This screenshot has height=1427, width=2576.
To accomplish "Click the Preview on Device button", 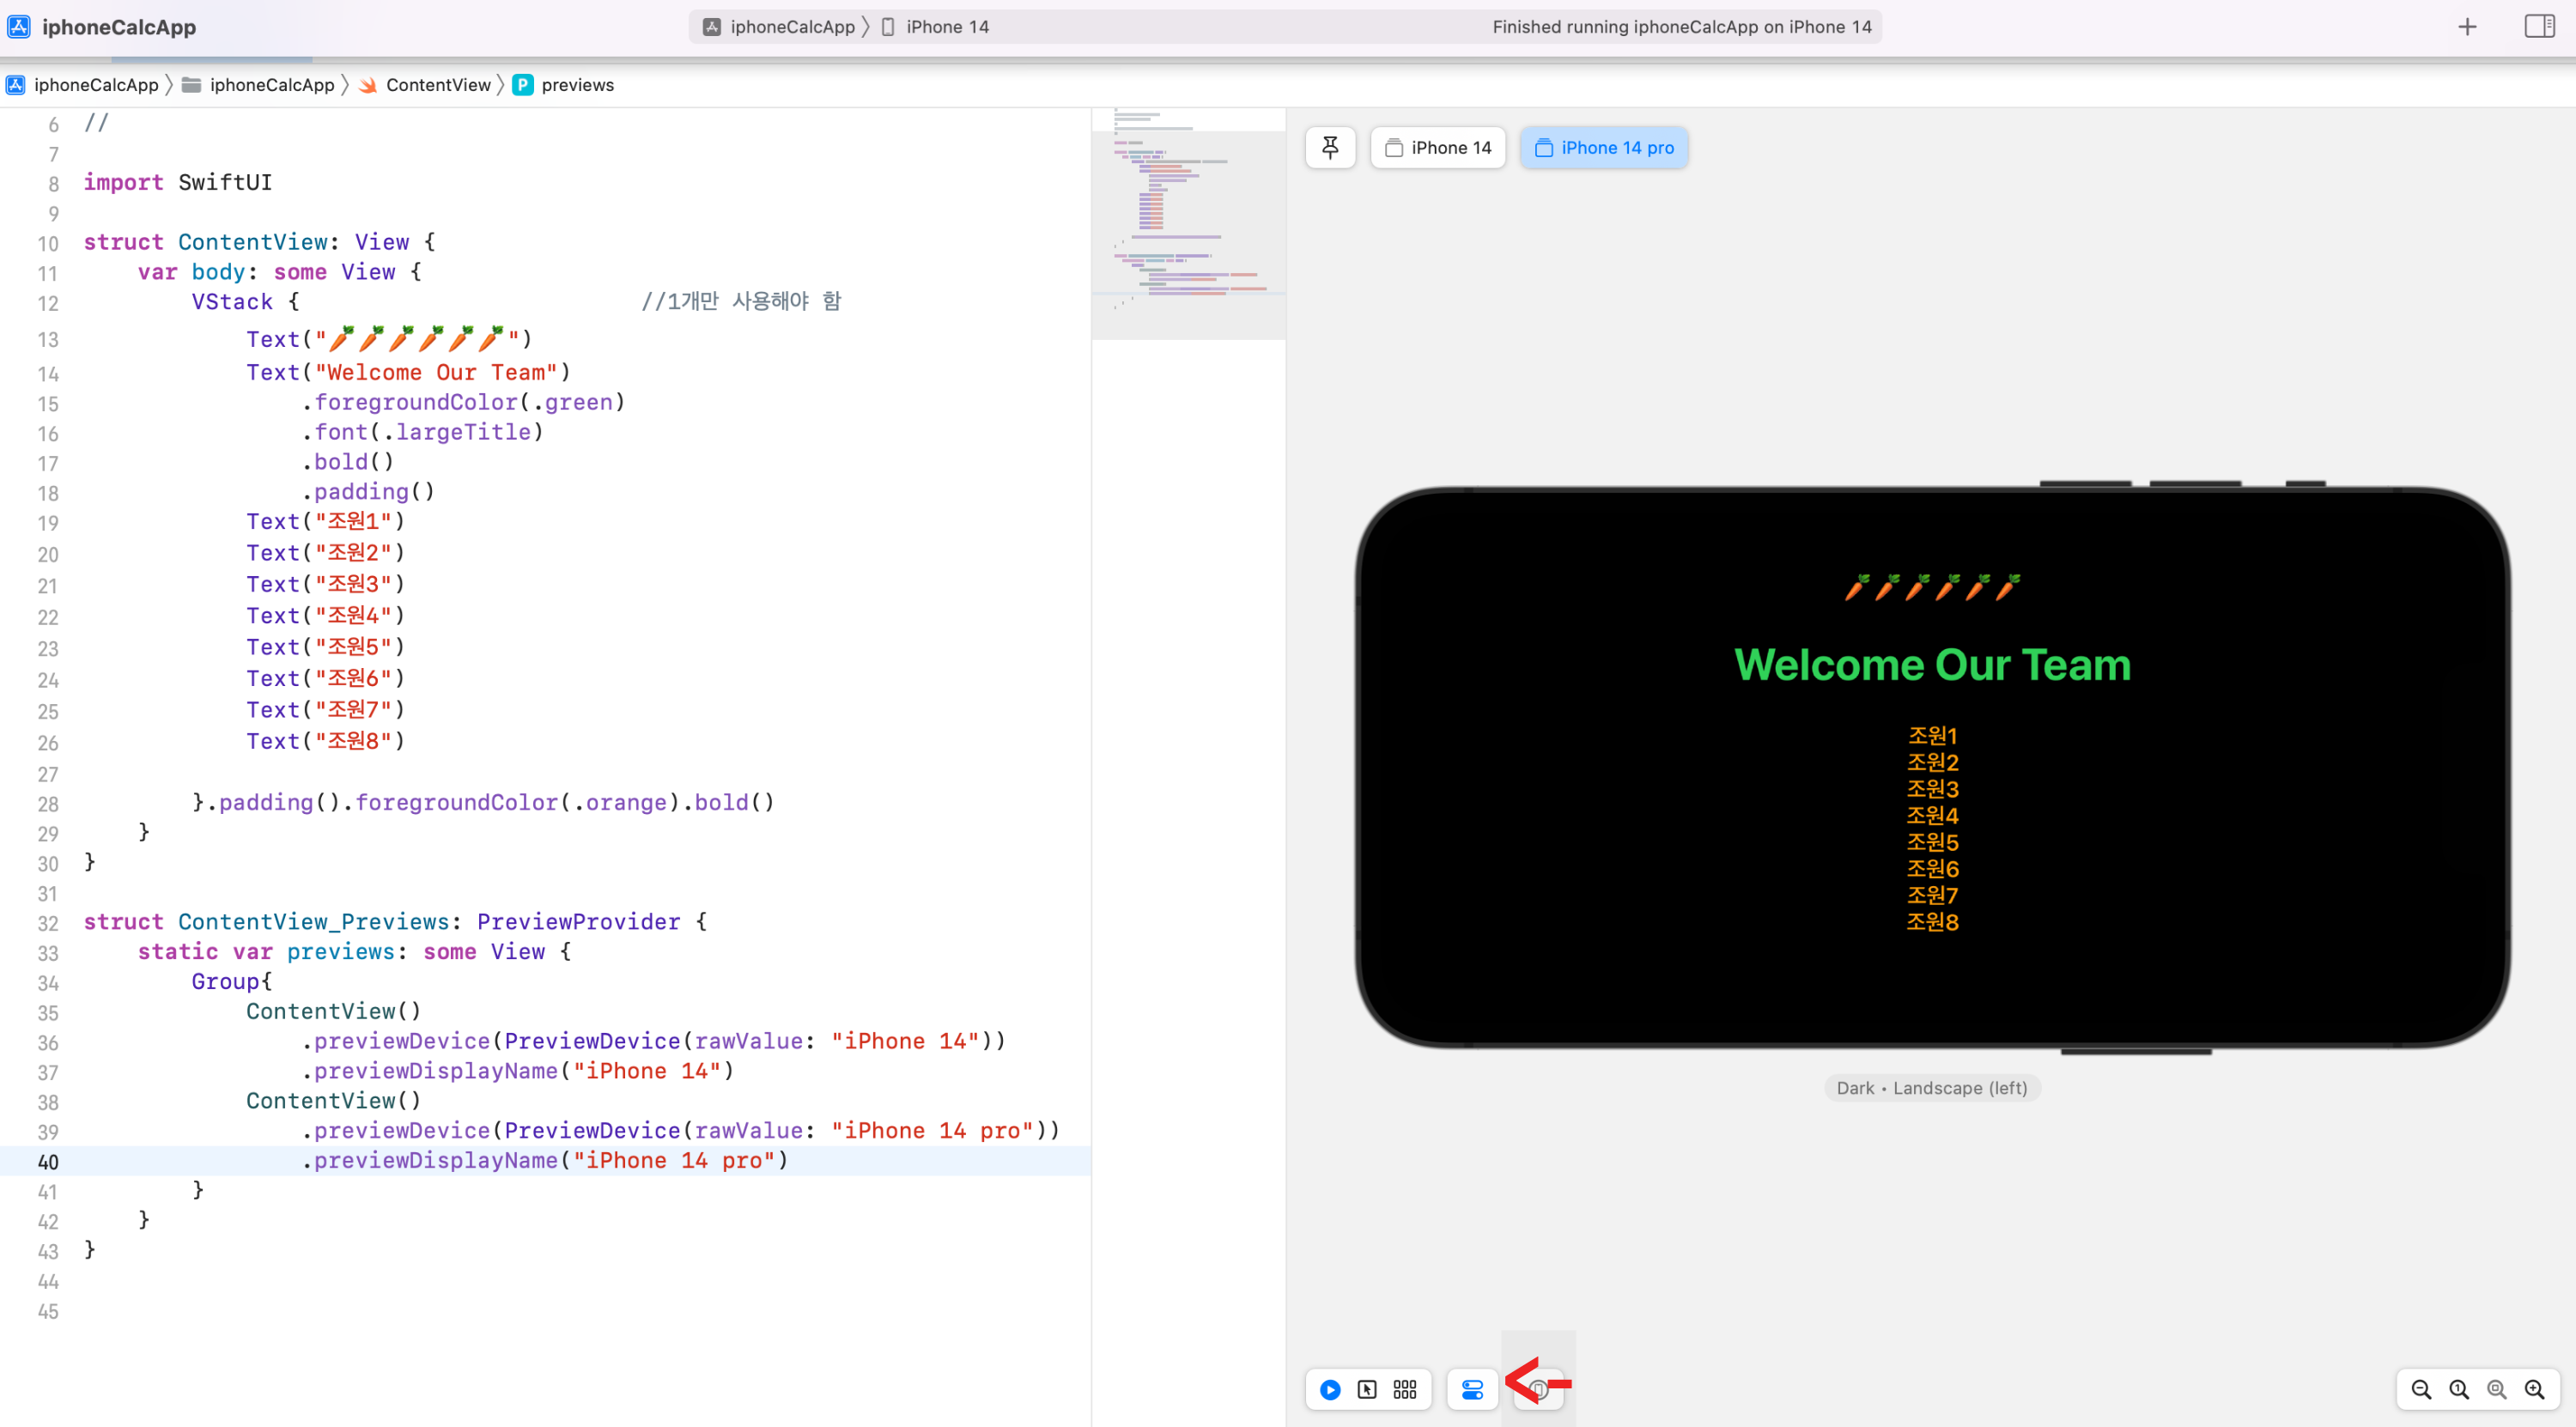I will click(x=1539, y=1390).
